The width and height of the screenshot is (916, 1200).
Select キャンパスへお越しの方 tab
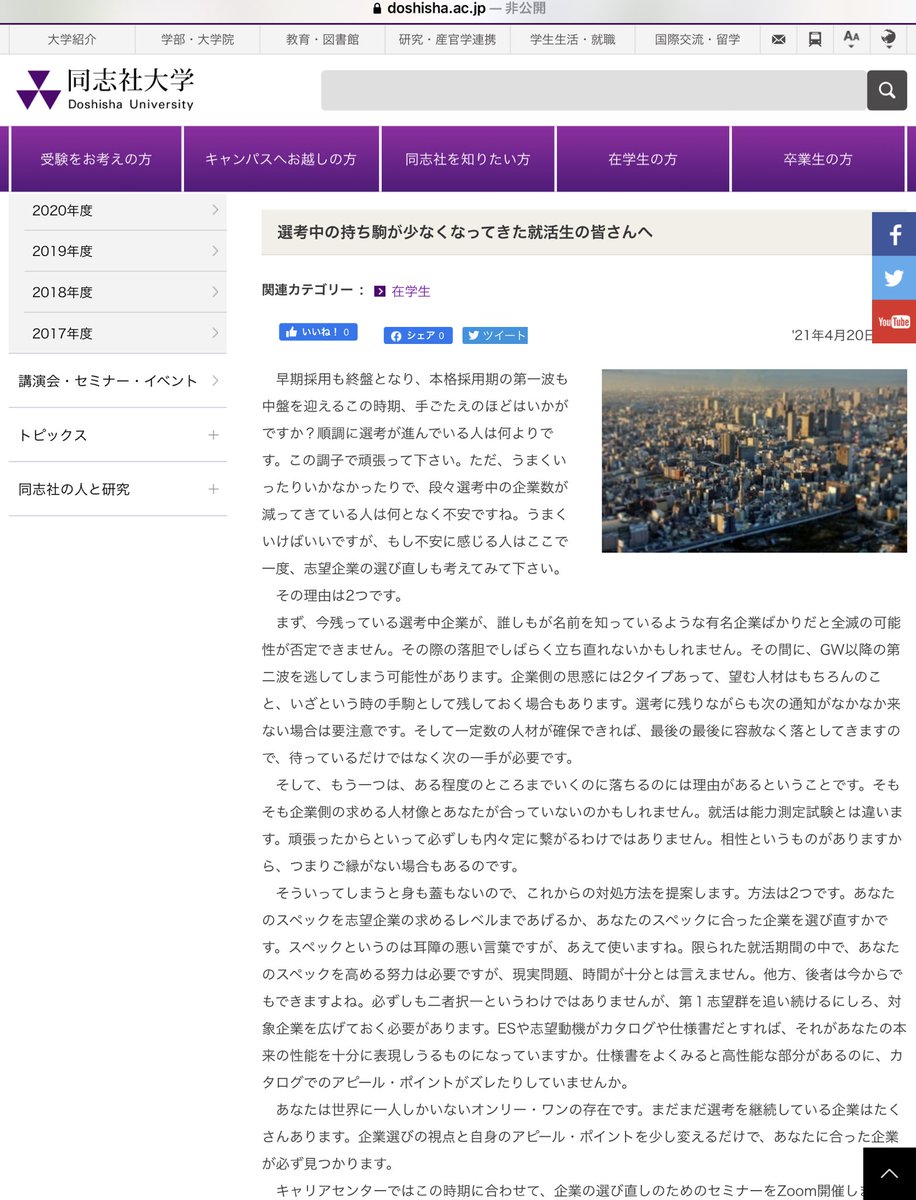click(x=280, y=159)
